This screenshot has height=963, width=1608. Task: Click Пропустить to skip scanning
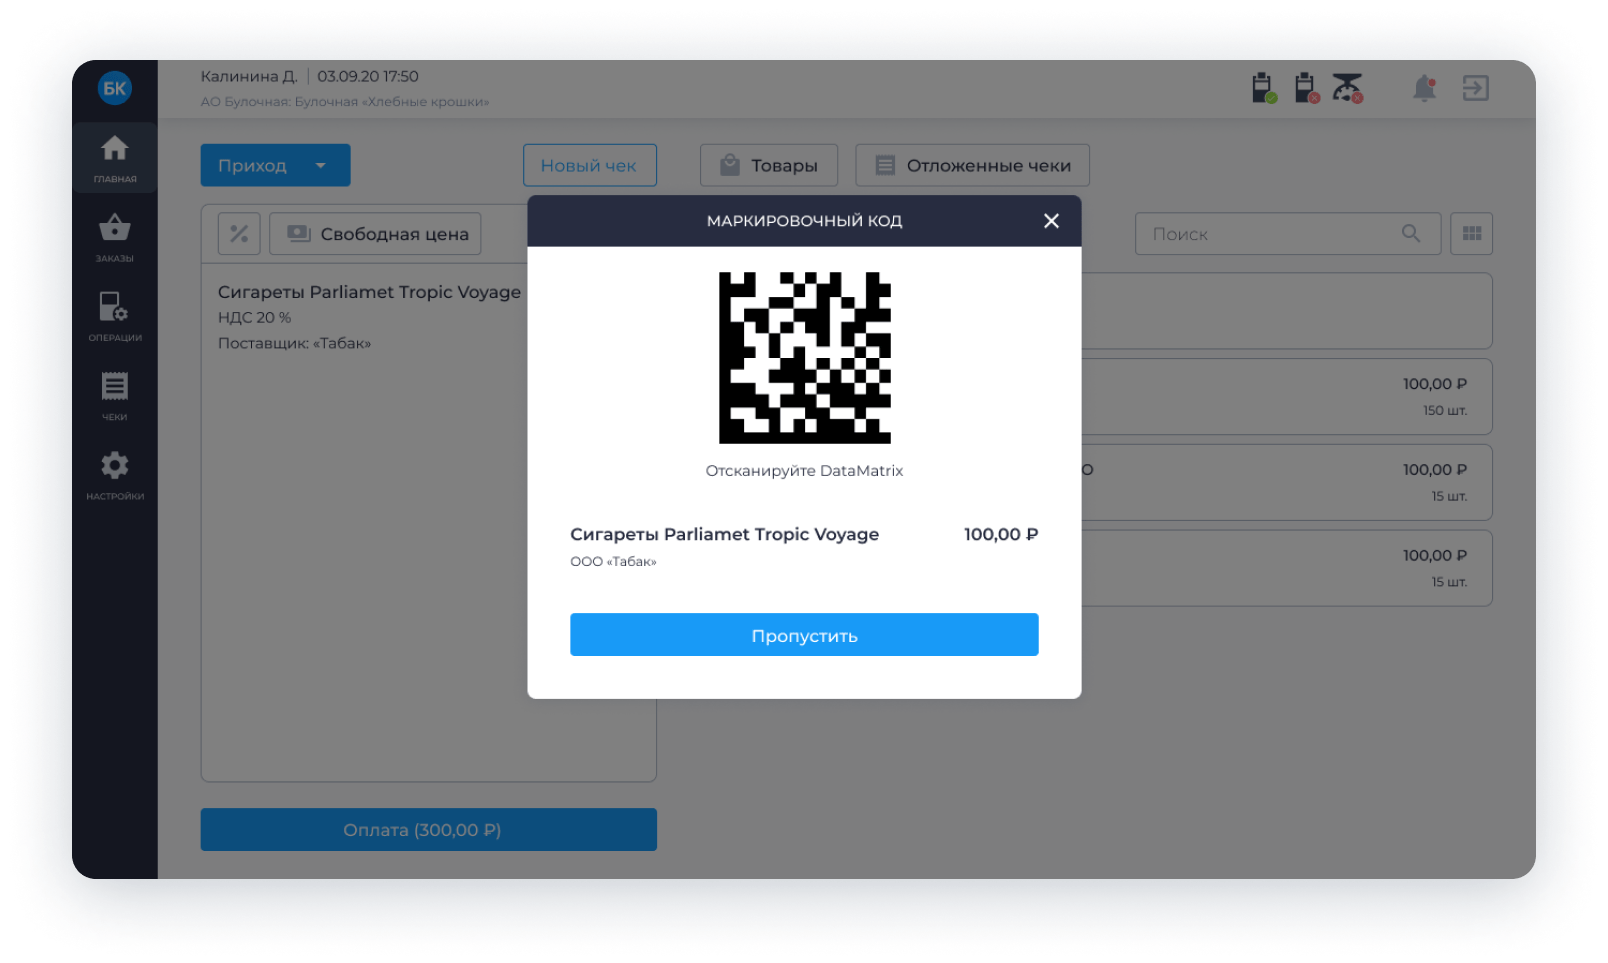click(804, 635)
